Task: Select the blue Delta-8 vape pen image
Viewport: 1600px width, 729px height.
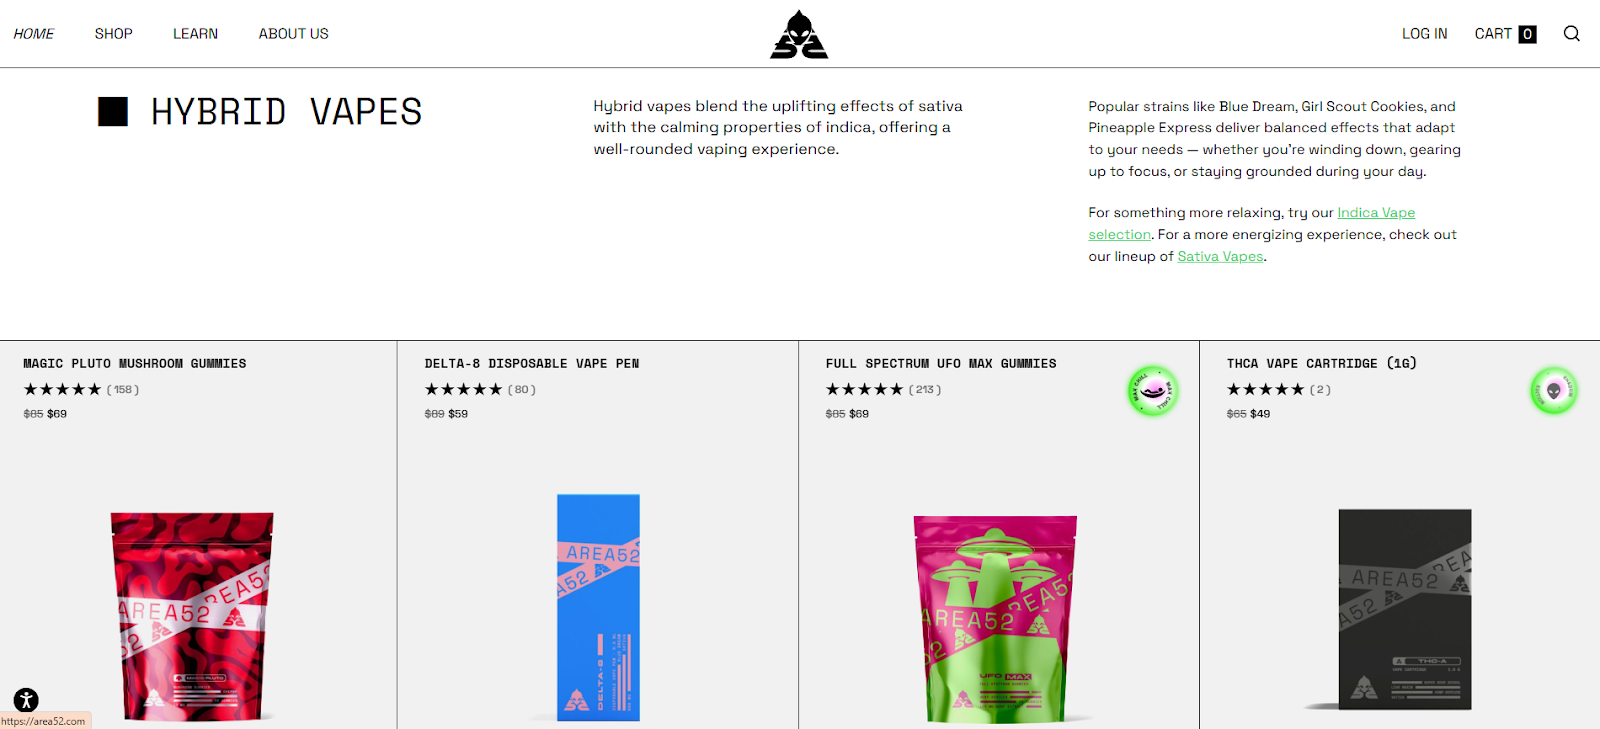Action: 598,607
